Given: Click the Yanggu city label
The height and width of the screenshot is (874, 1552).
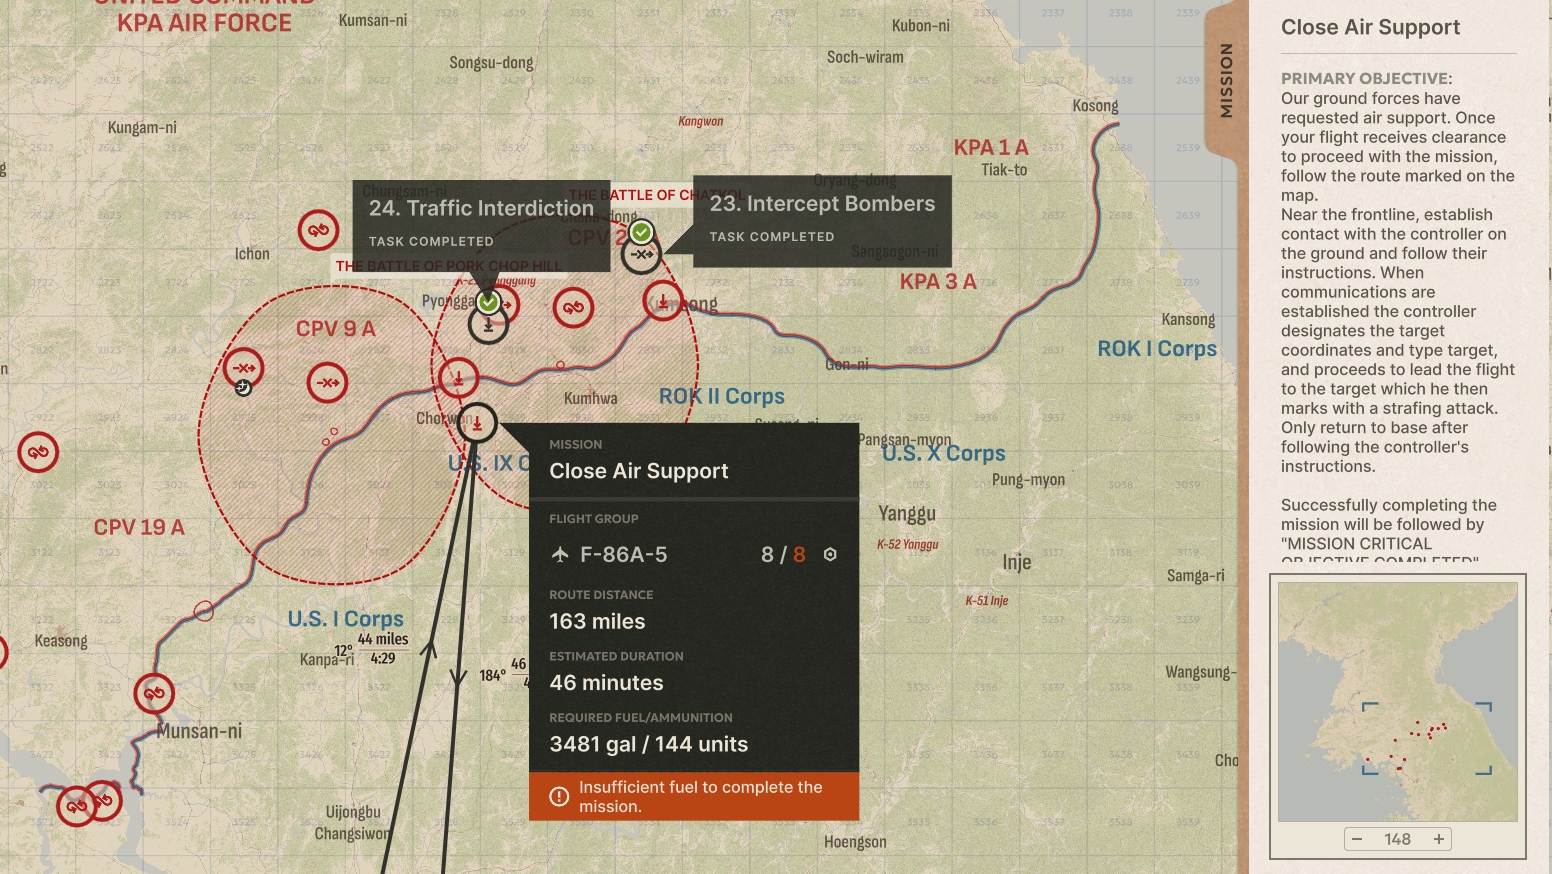Looking at the screenshot, I should coord(907,514).
